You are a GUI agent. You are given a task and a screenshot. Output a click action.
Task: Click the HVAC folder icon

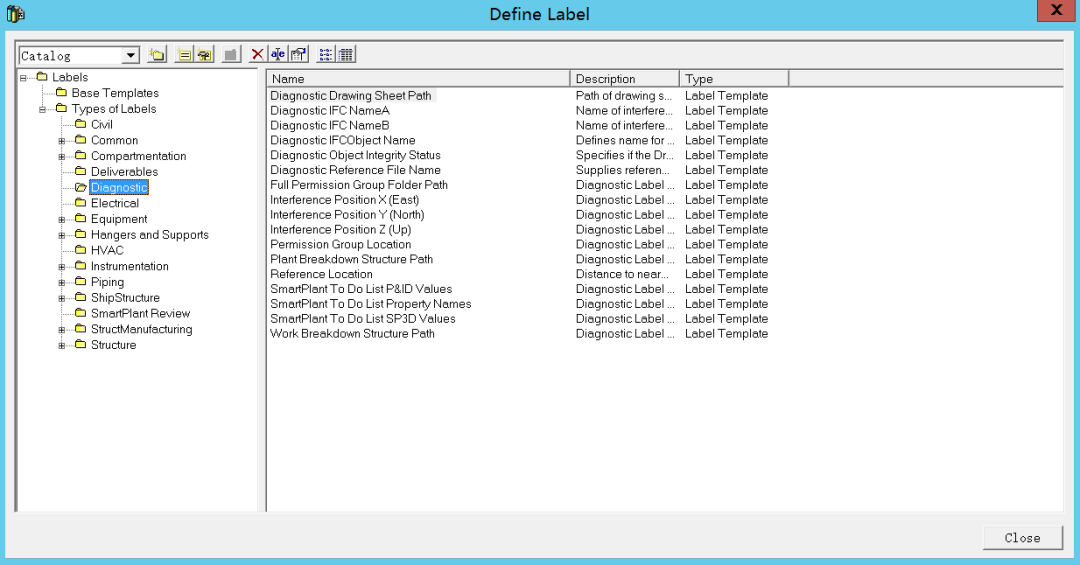click(x=81, y=249)
